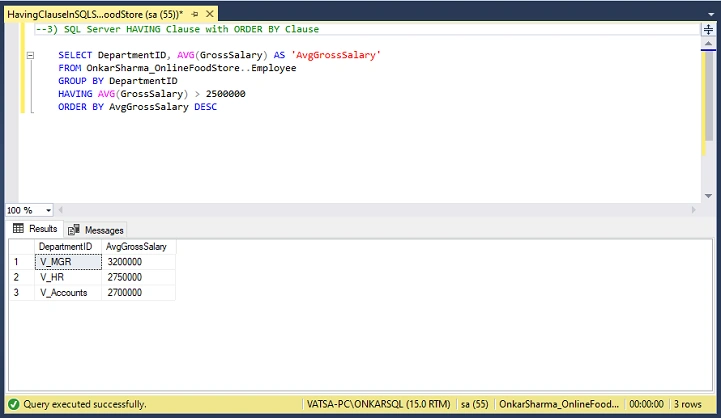The height and width of the screenshot is (418, 721).
Task: Select result row header 2
Action: 22,277
